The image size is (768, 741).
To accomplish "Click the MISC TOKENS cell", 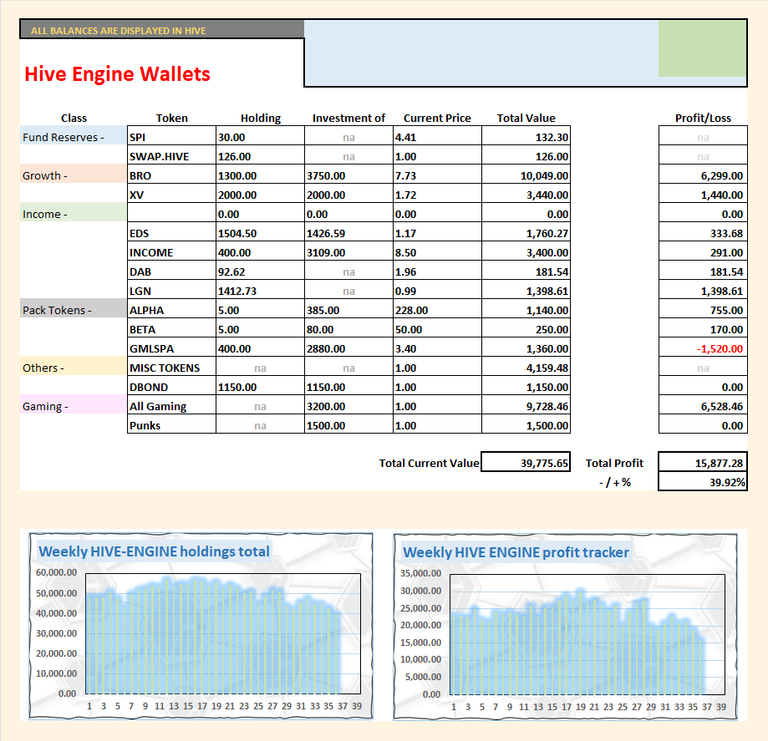I will tap(171, 368).
